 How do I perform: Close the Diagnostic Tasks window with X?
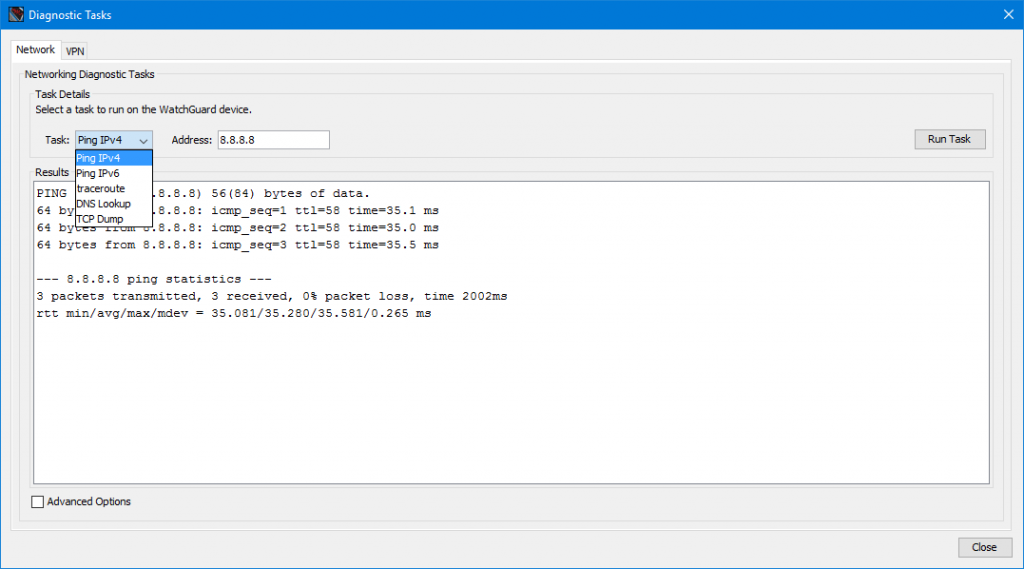click(1007, 15)
